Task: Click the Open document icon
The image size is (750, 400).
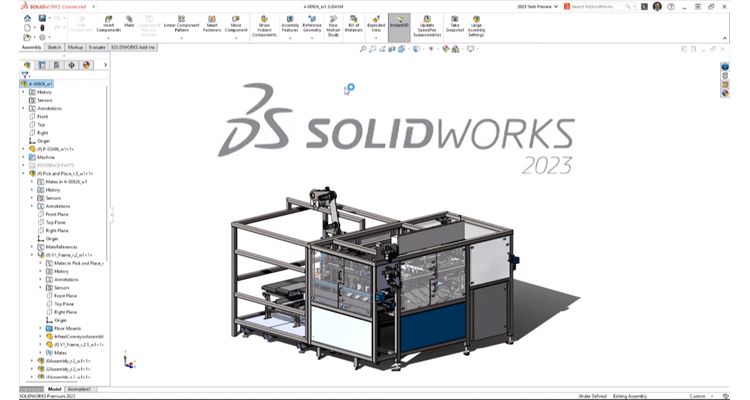Action: coord(28,37)
